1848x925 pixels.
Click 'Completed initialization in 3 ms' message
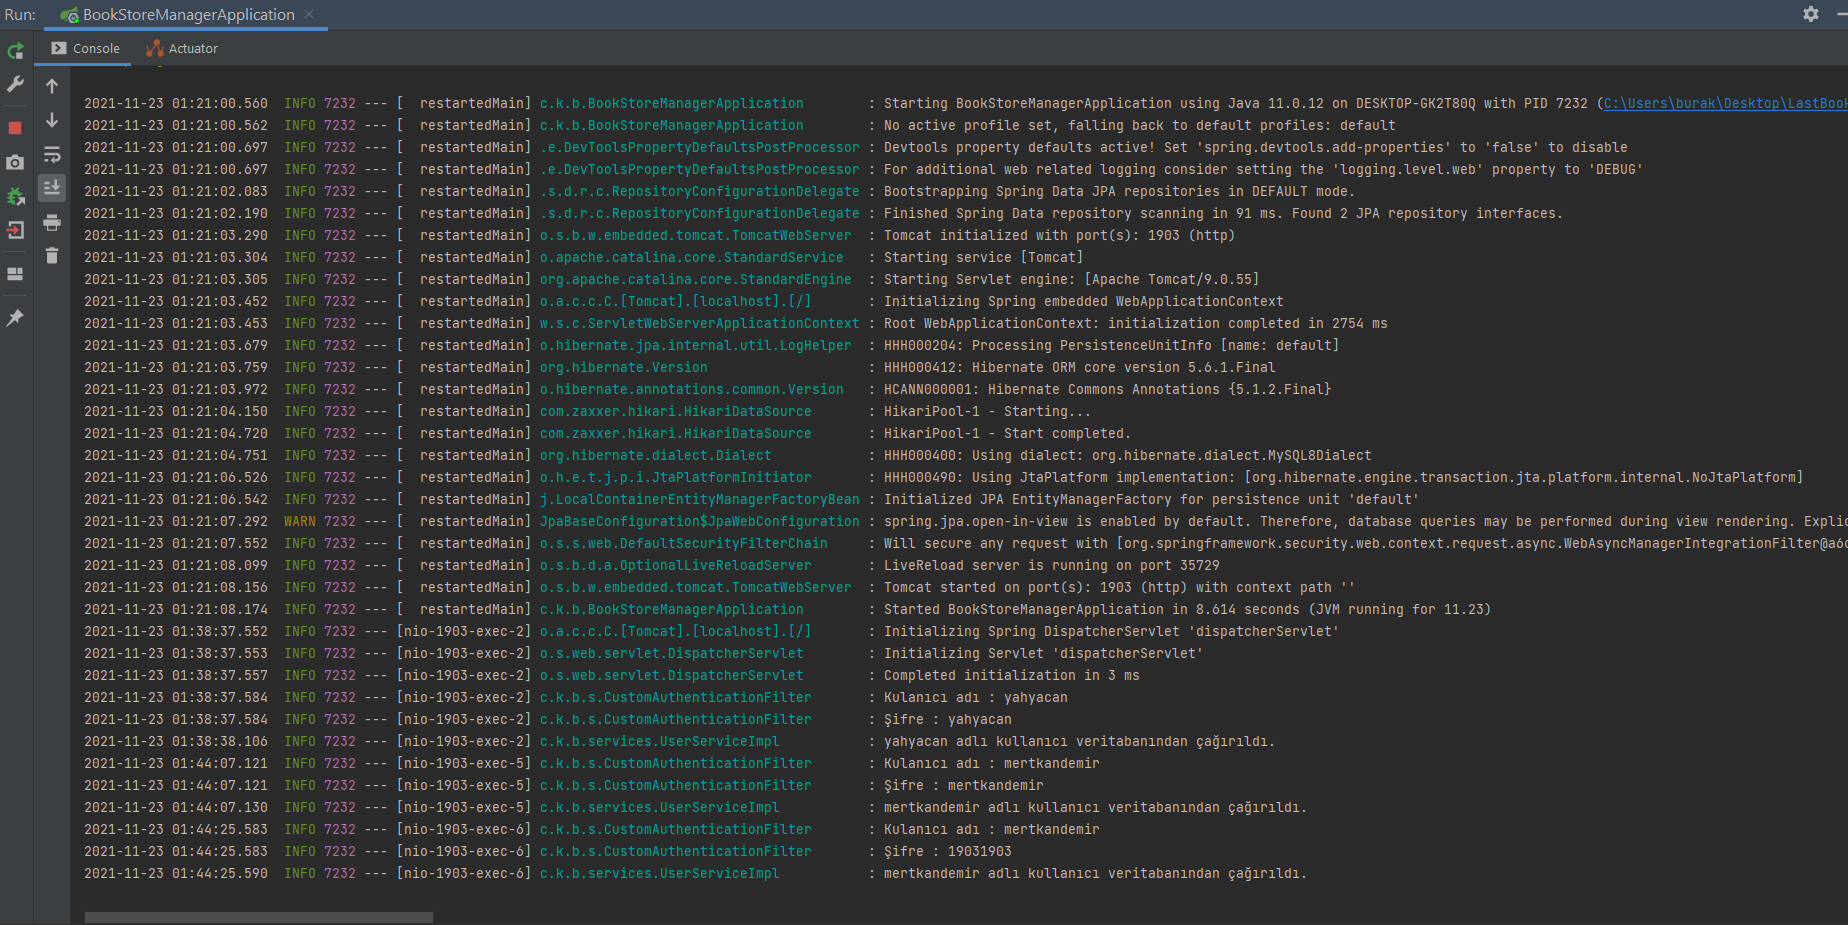click(1011, 675)
